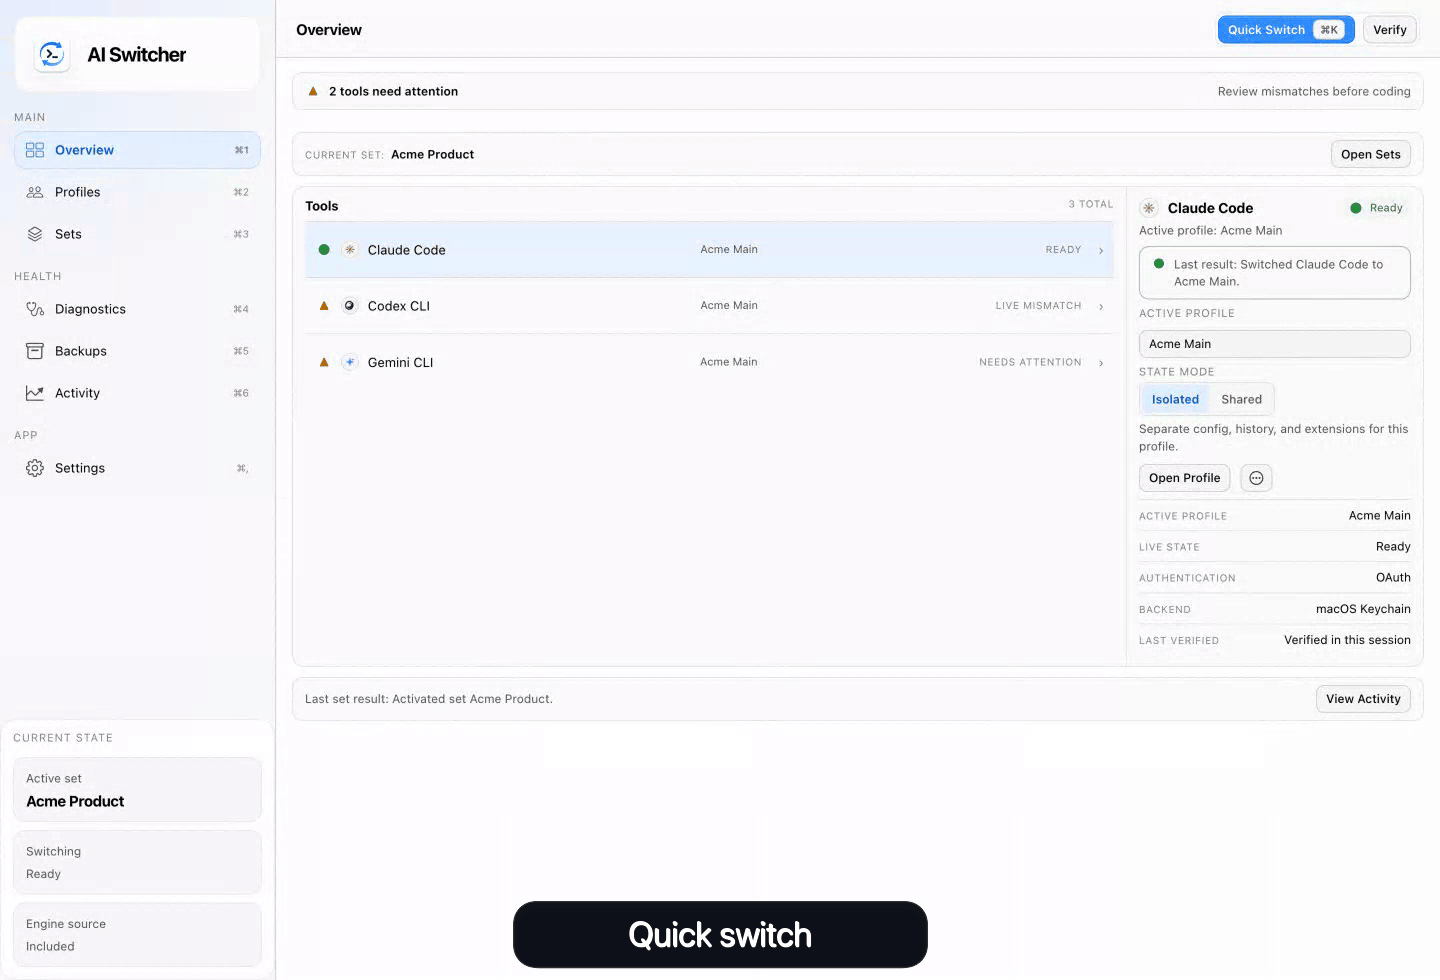The width and height of the screenshot is (1440, 980).
Task: Open the Sets section
Action: [x=137, y=234]
